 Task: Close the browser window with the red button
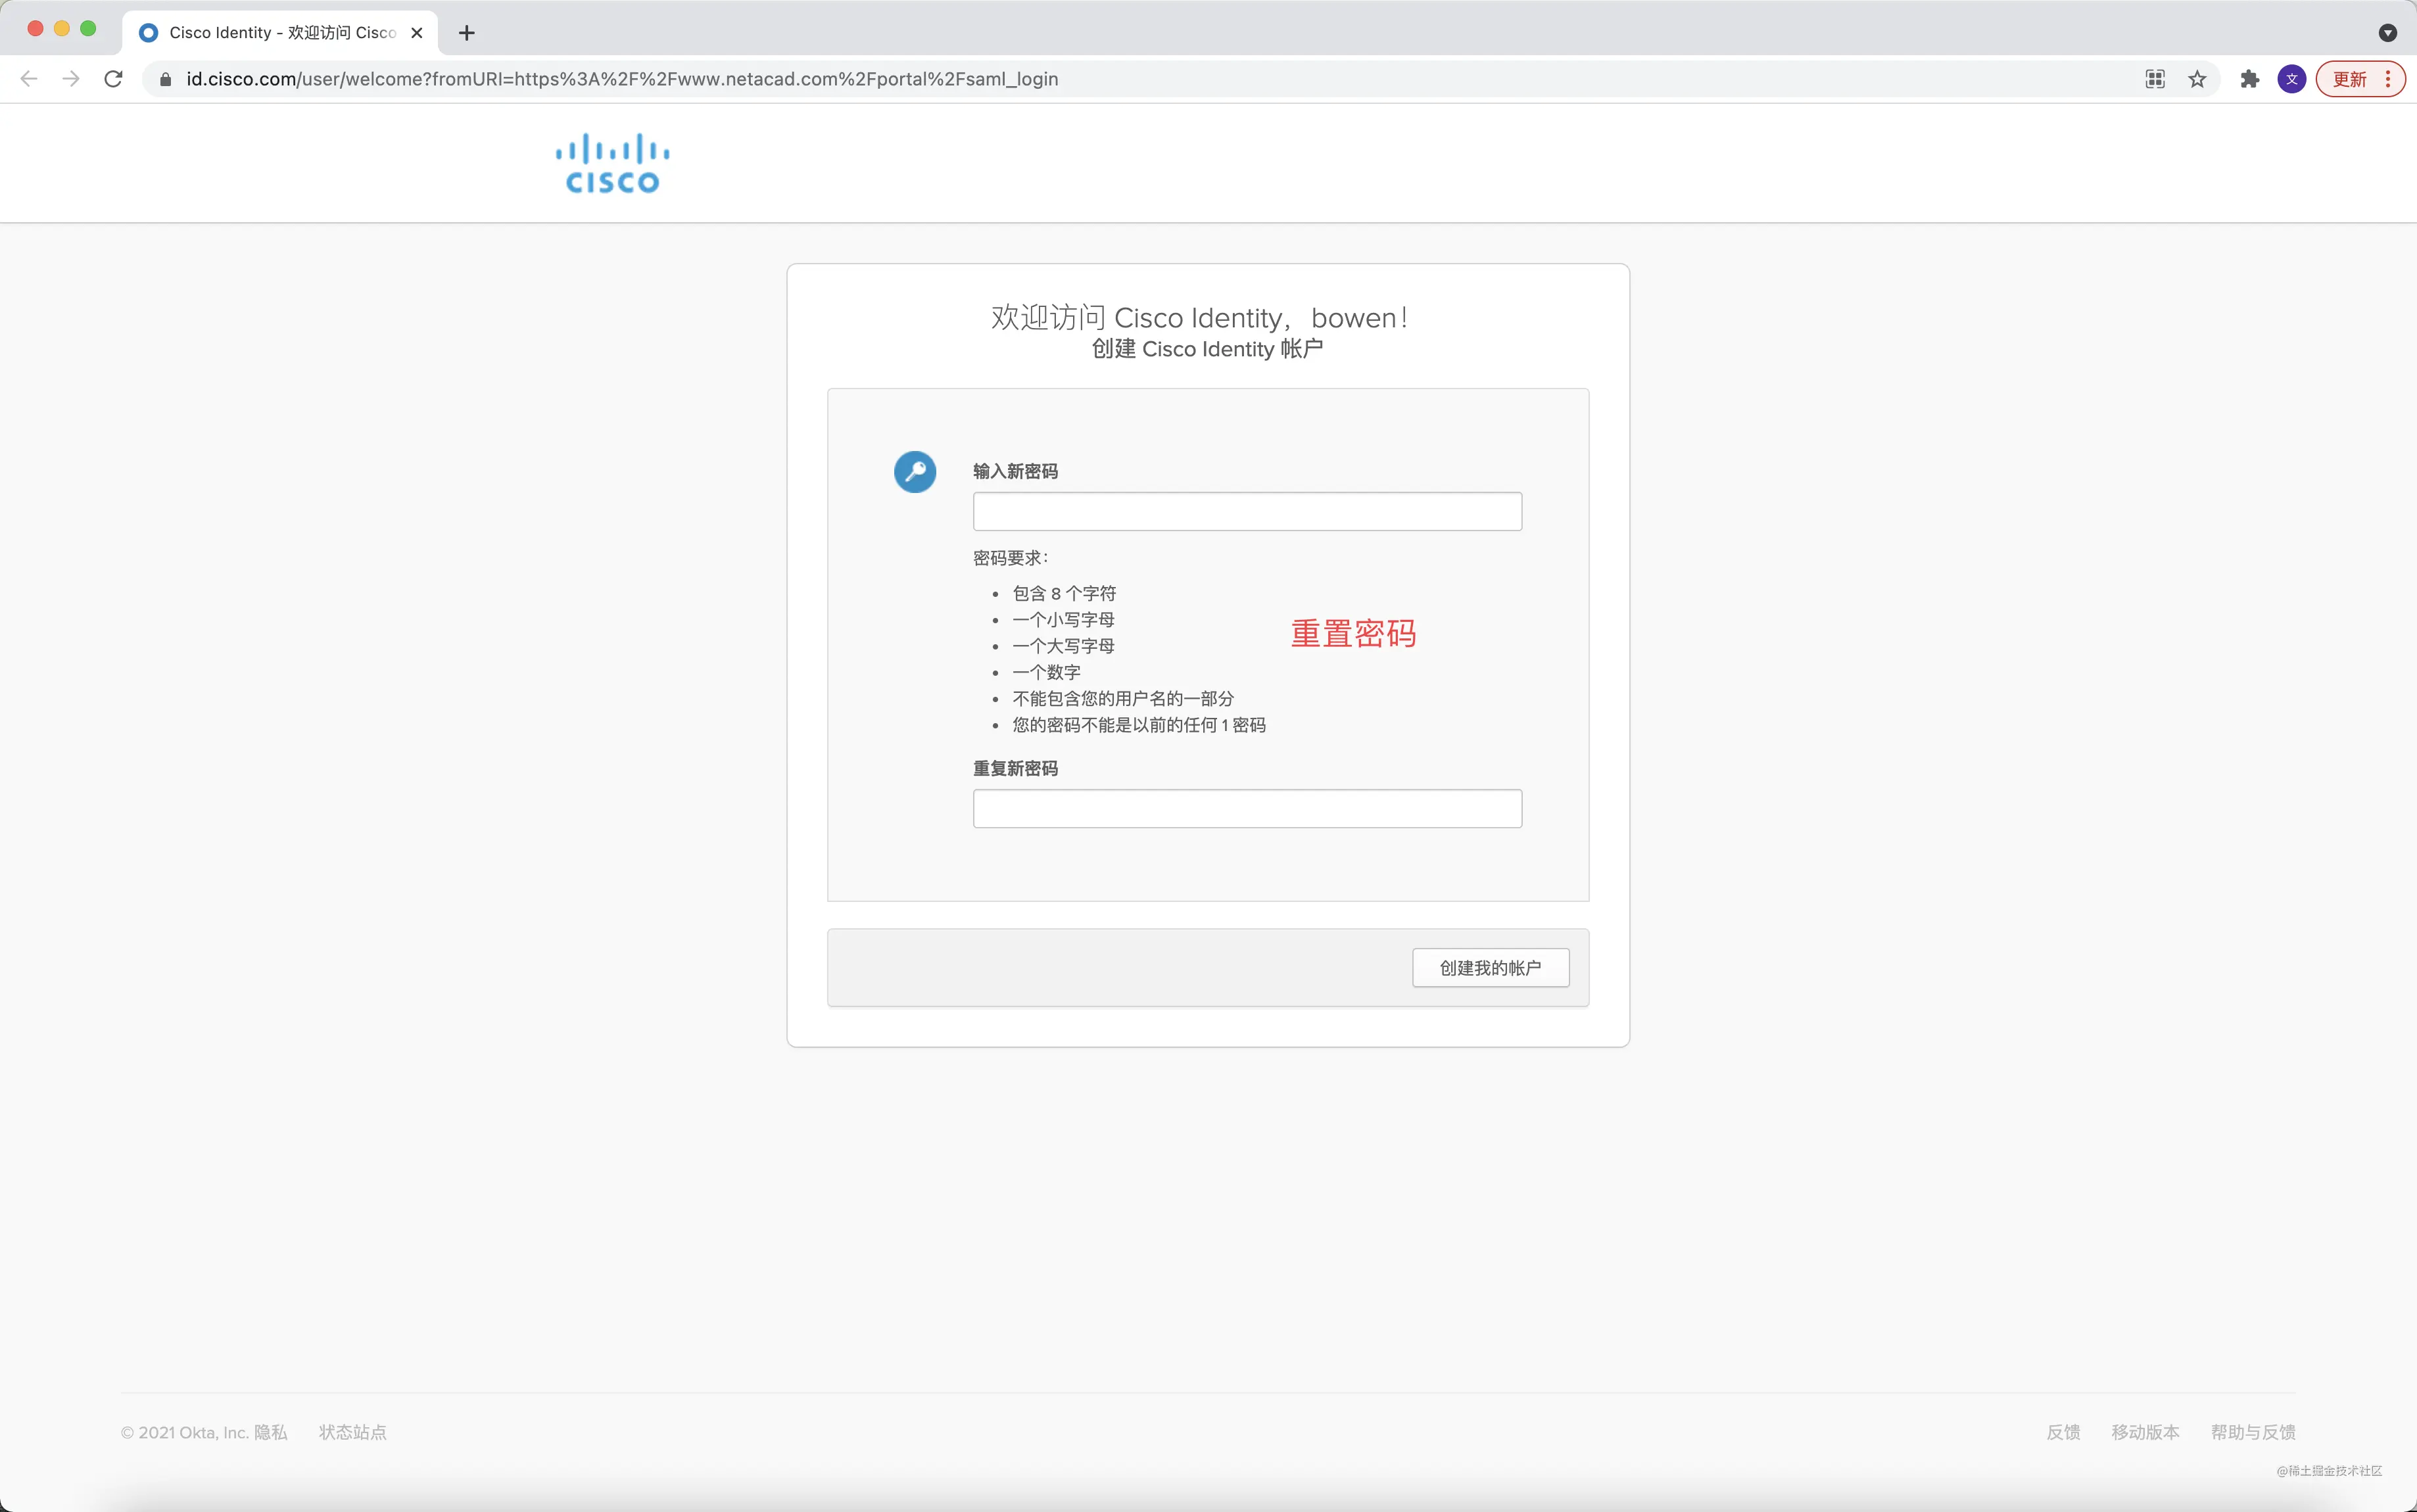(x=35, y=29)
